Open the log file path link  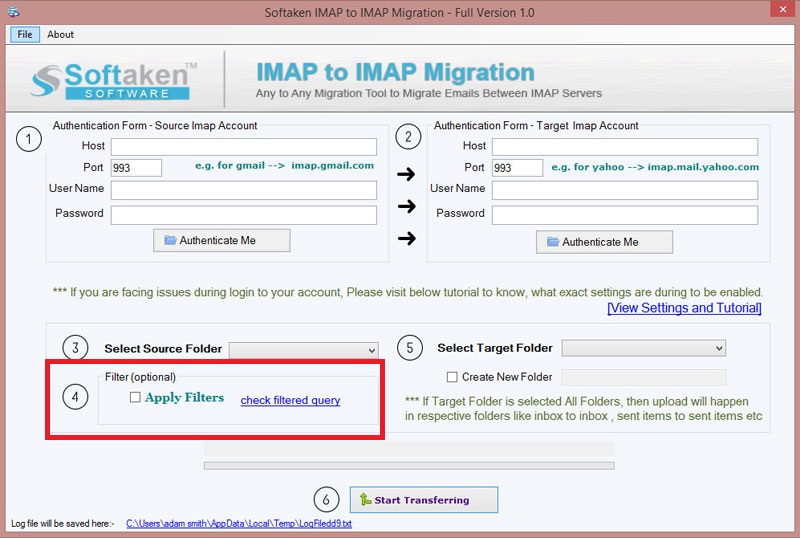tap(239, 524)
